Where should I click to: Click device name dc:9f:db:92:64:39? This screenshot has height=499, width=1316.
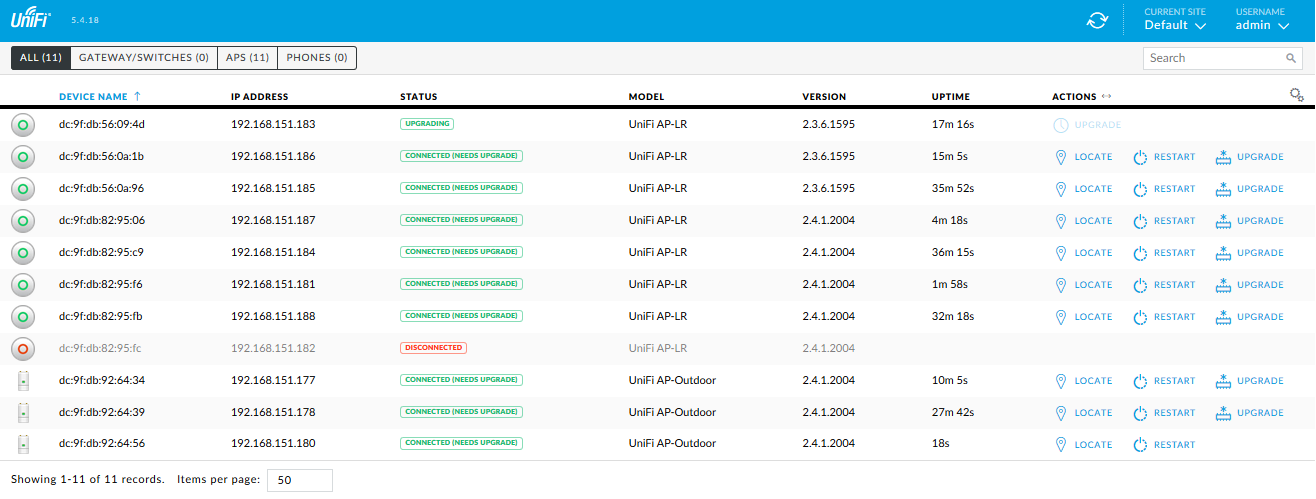(102, 413)
